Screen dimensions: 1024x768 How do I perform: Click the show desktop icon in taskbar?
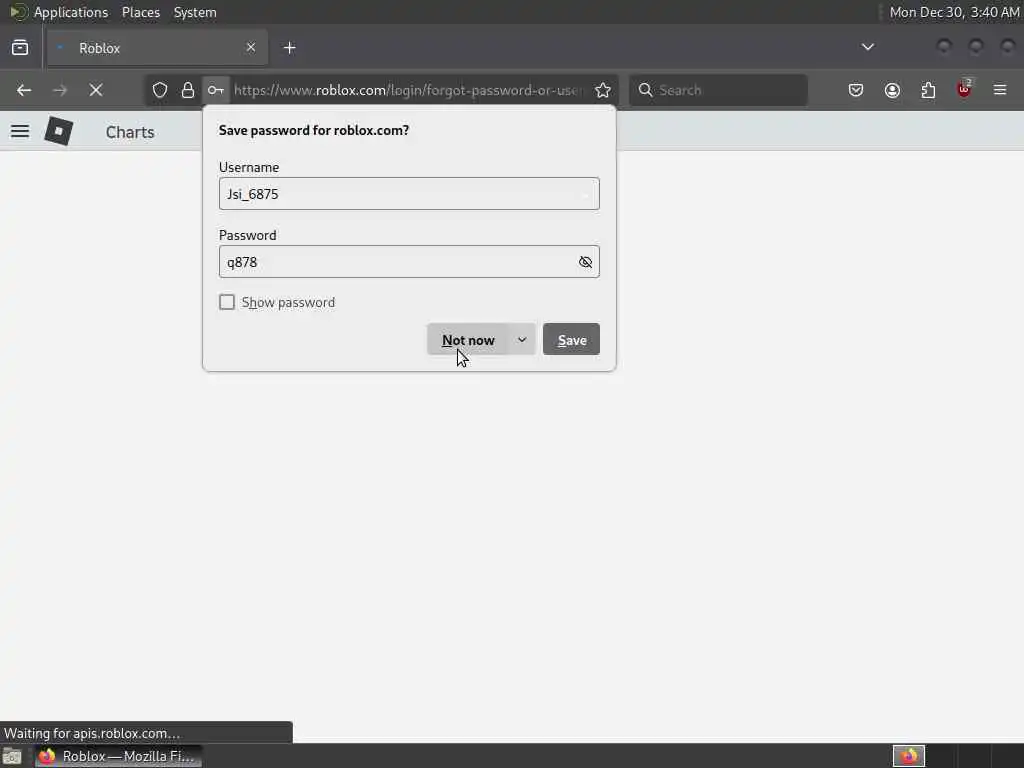[12, 757]
